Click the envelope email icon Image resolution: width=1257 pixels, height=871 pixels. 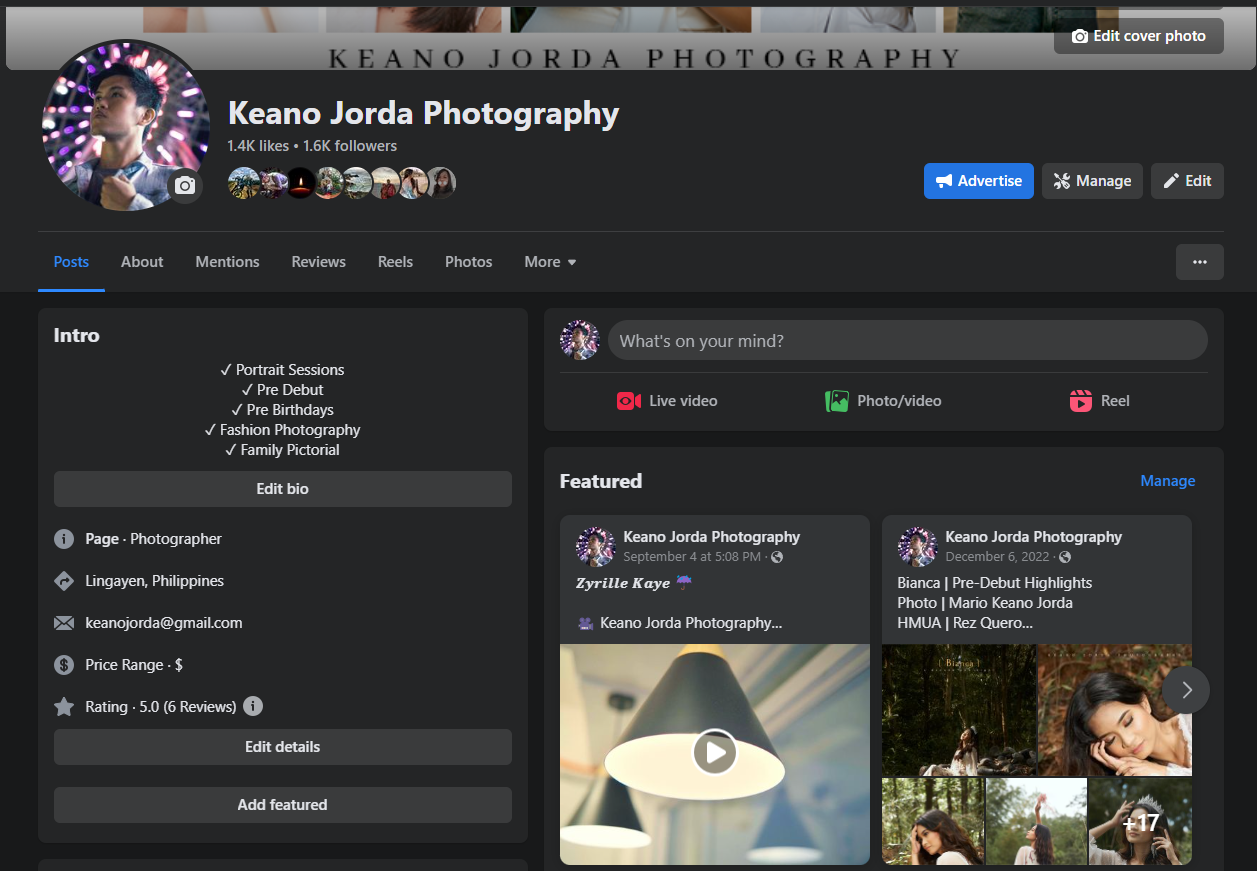(x=64, y=623)
